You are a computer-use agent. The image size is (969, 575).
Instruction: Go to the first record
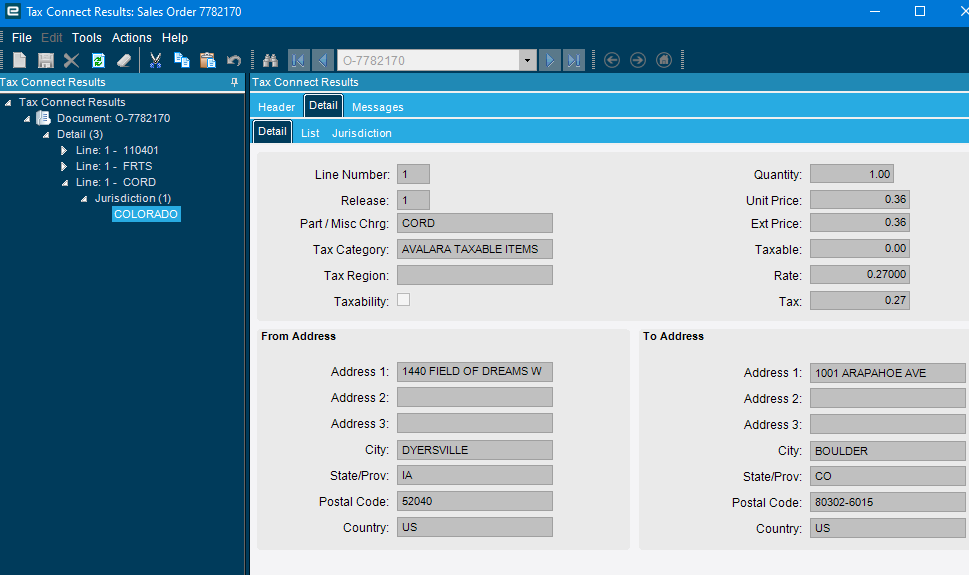click(x=298, y=60)
